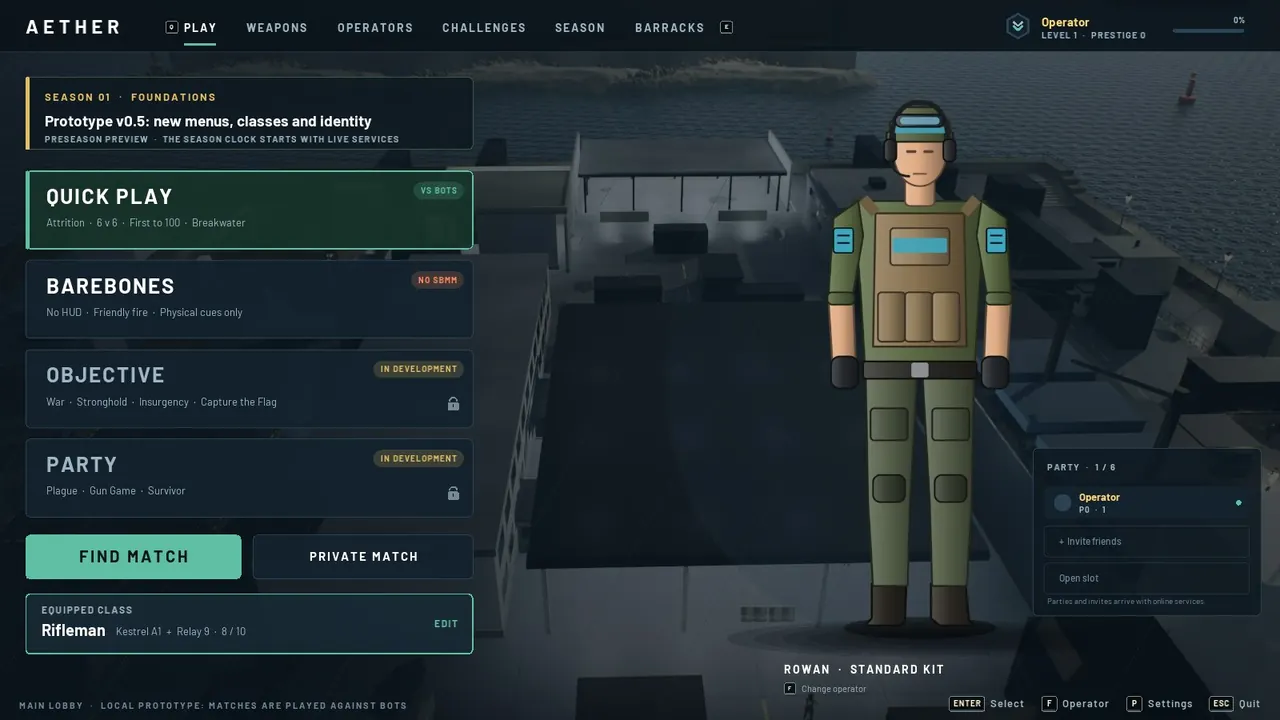Click the 0% progress value
Screen dimensions: 1280x720
1239,20
